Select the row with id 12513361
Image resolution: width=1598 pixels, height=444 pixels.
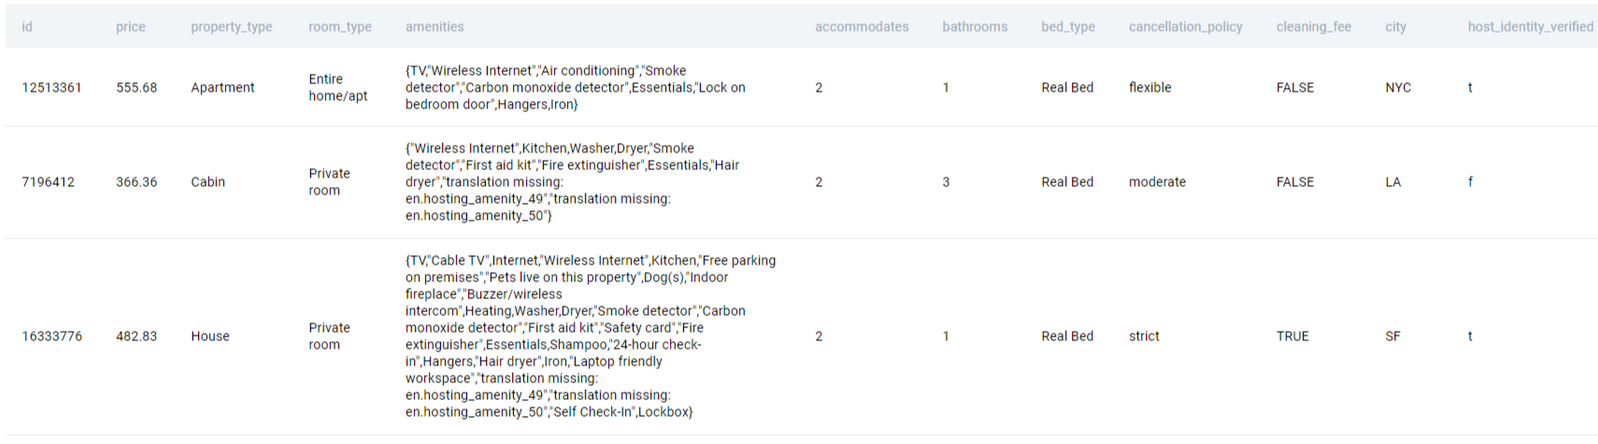point(52,88)
